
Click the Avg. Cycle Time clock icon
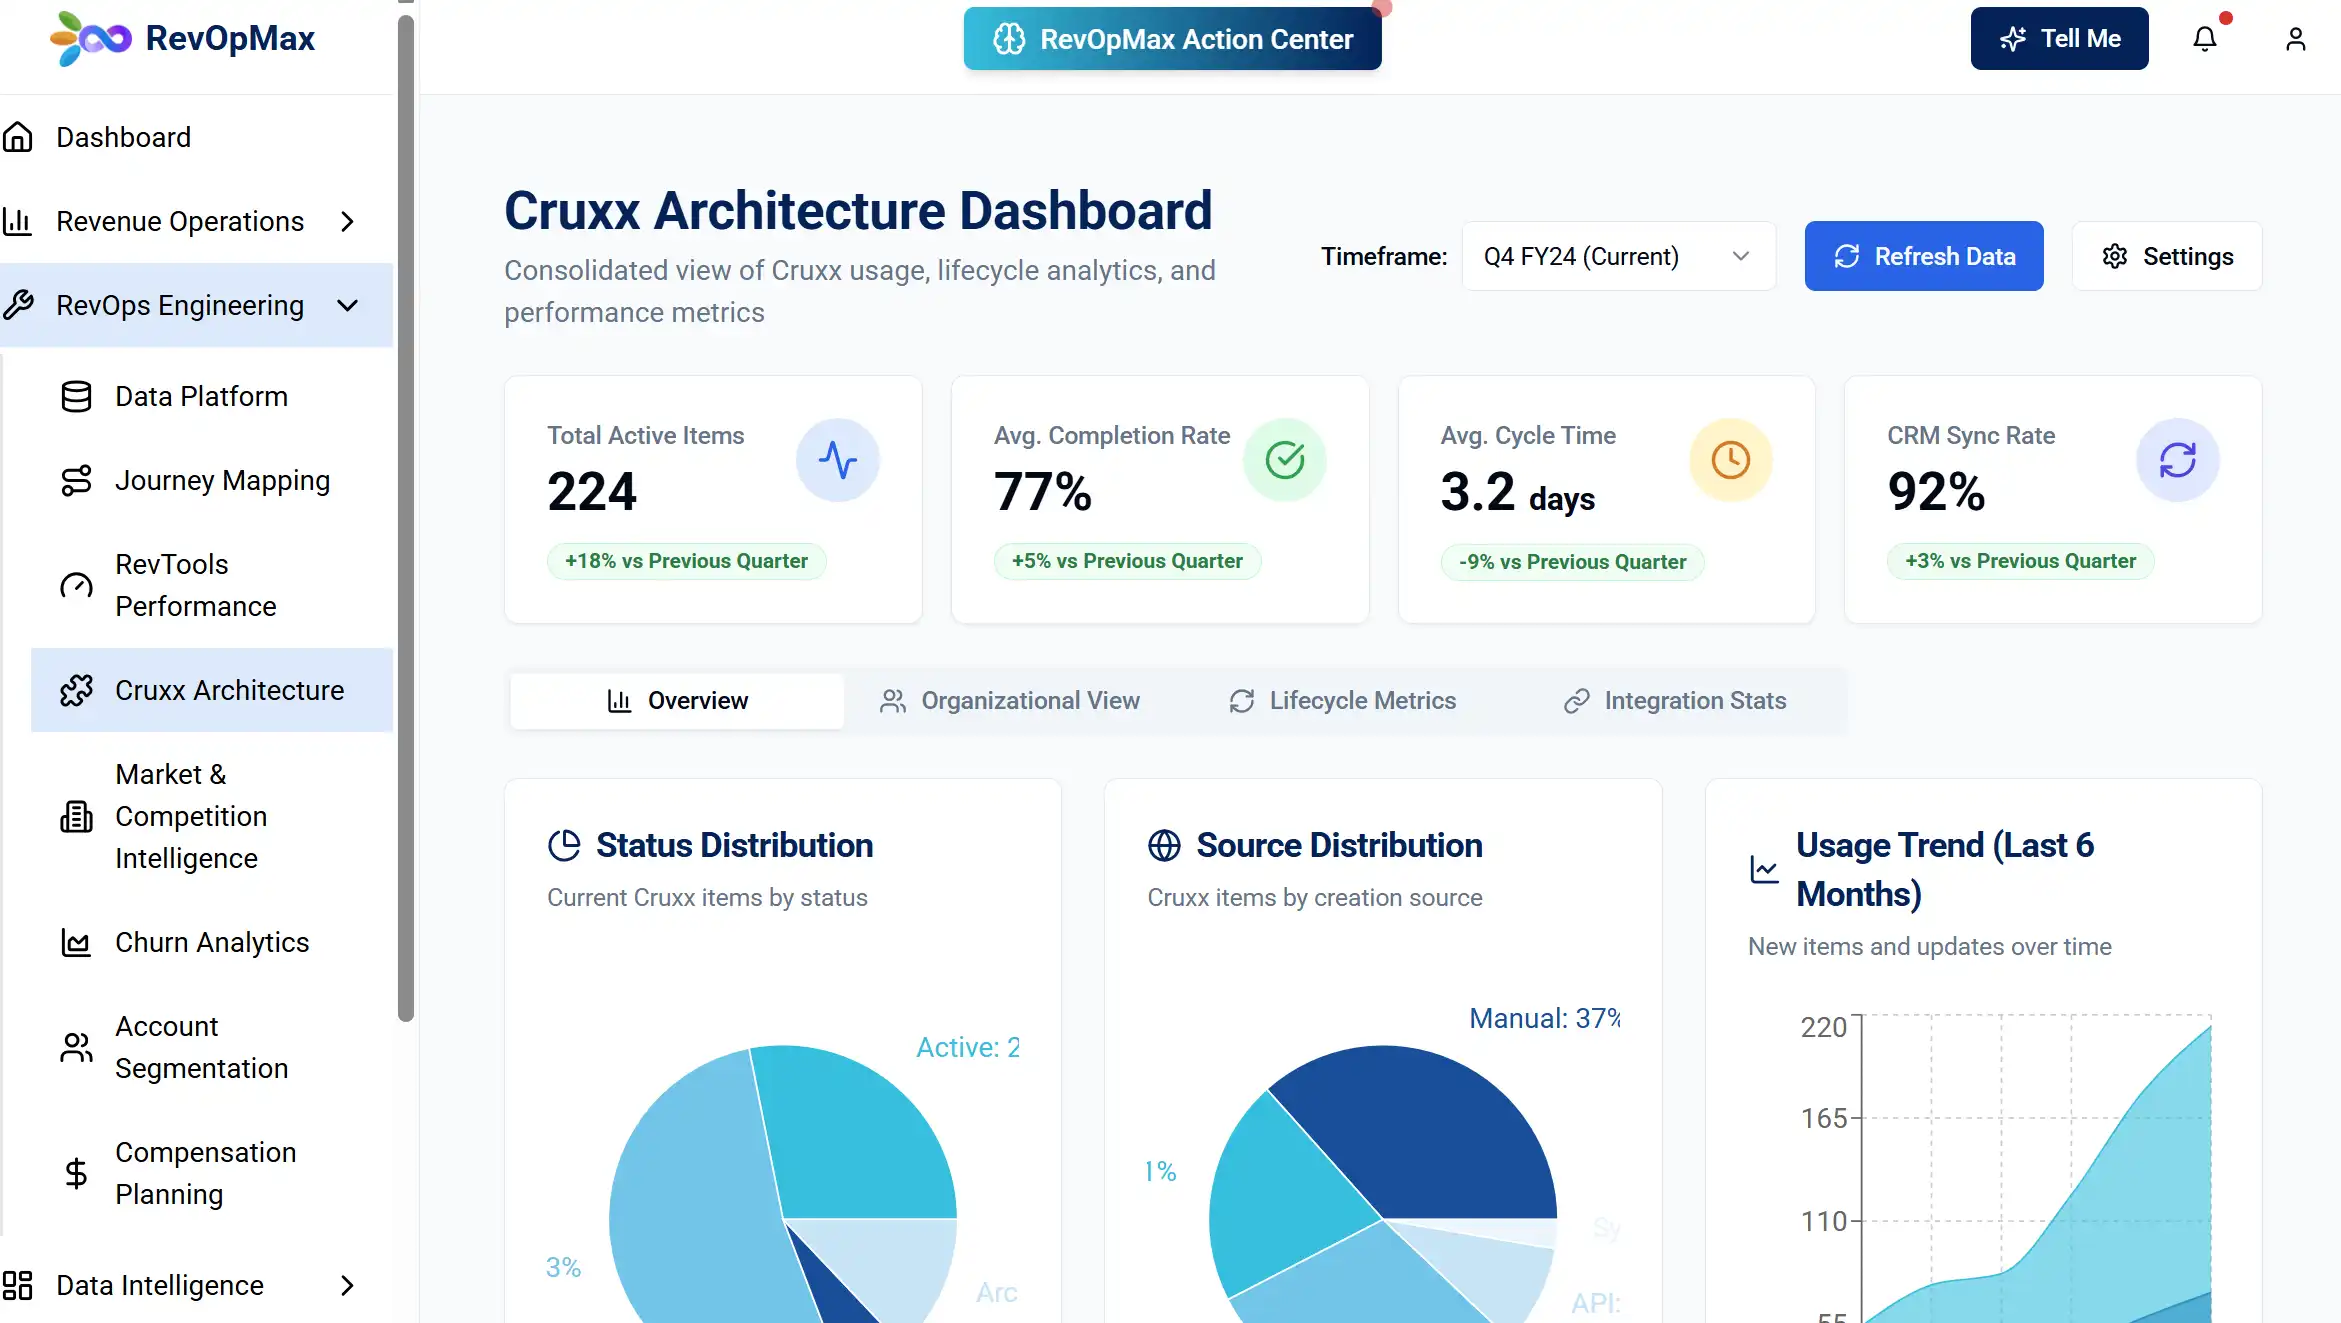pos(1730,460)
